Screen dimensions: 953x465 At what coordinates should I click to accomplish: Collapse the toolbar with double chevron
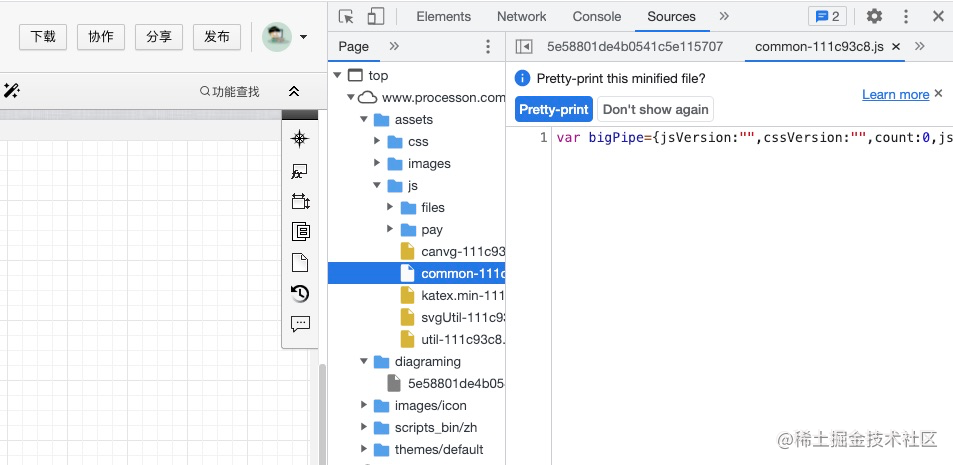294,91
